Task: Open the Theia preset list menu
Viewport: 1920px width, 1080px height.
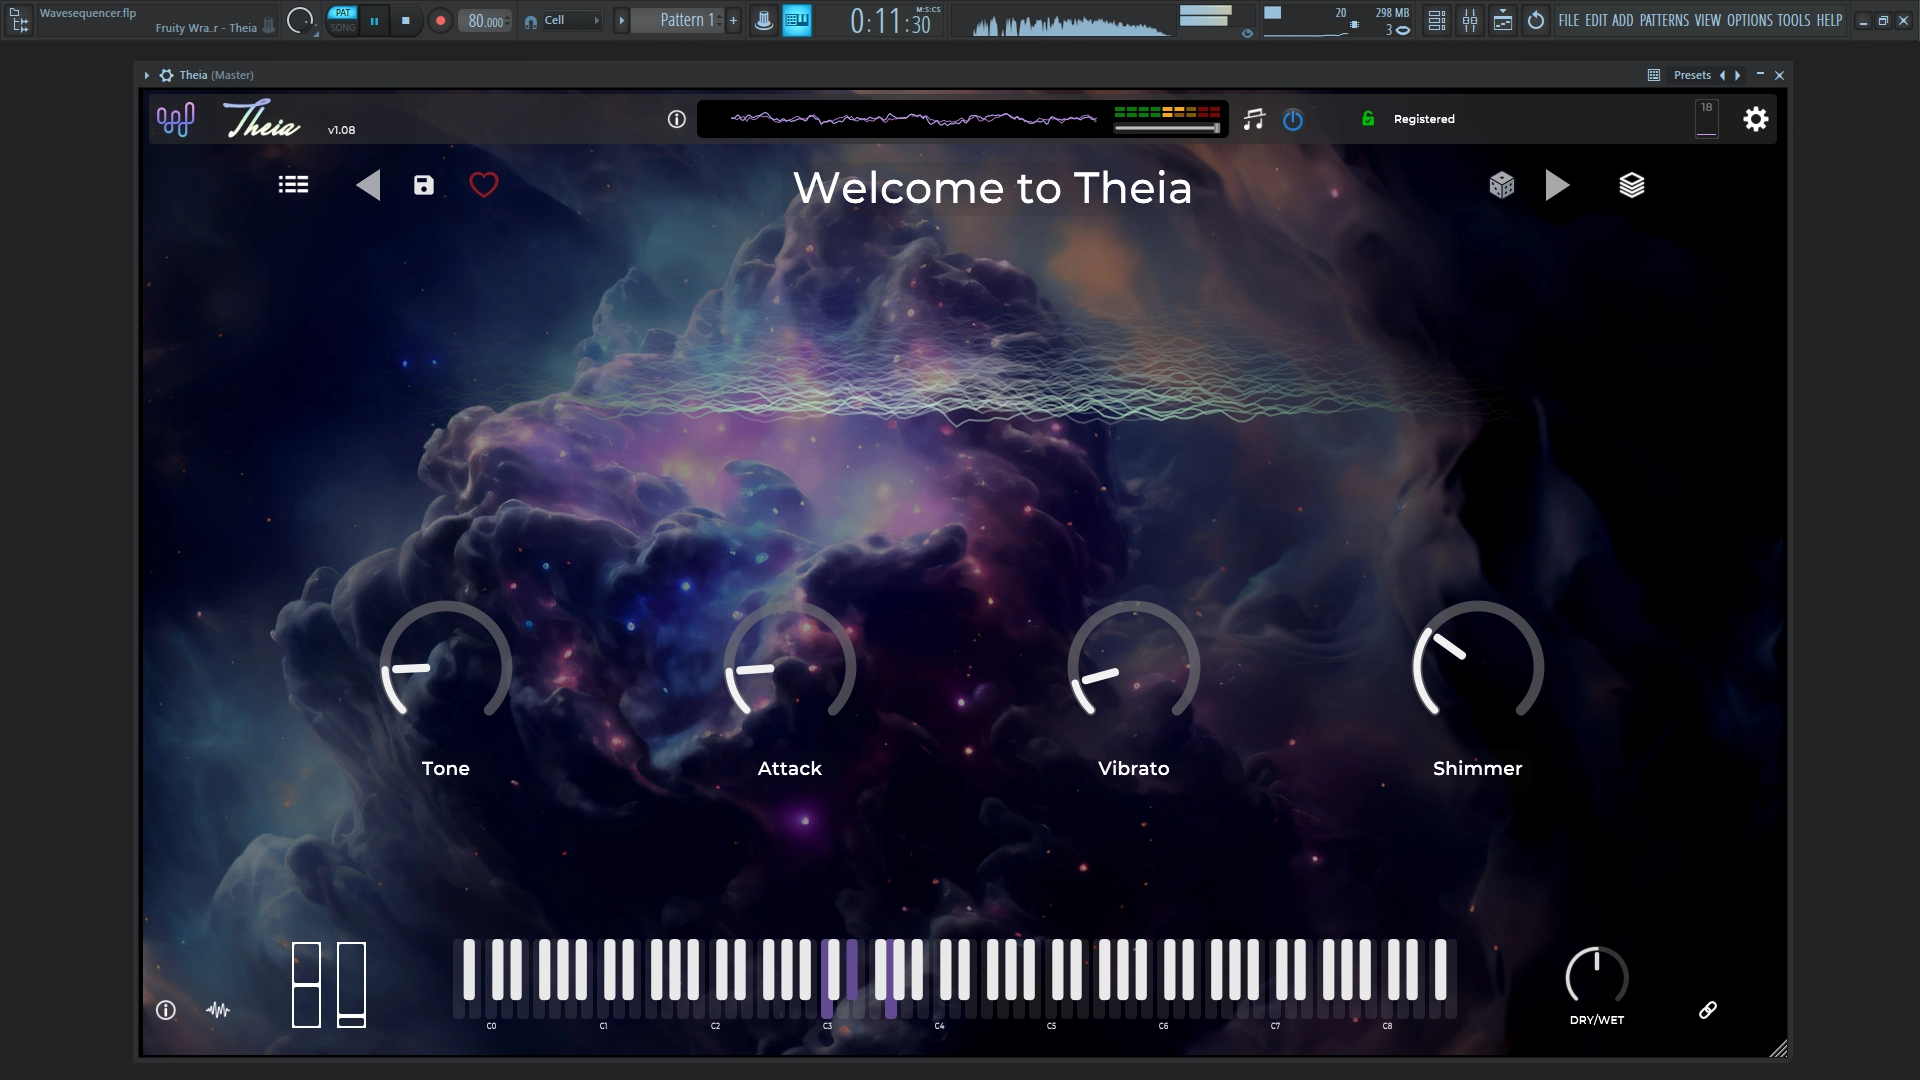Action: point(293,185)
